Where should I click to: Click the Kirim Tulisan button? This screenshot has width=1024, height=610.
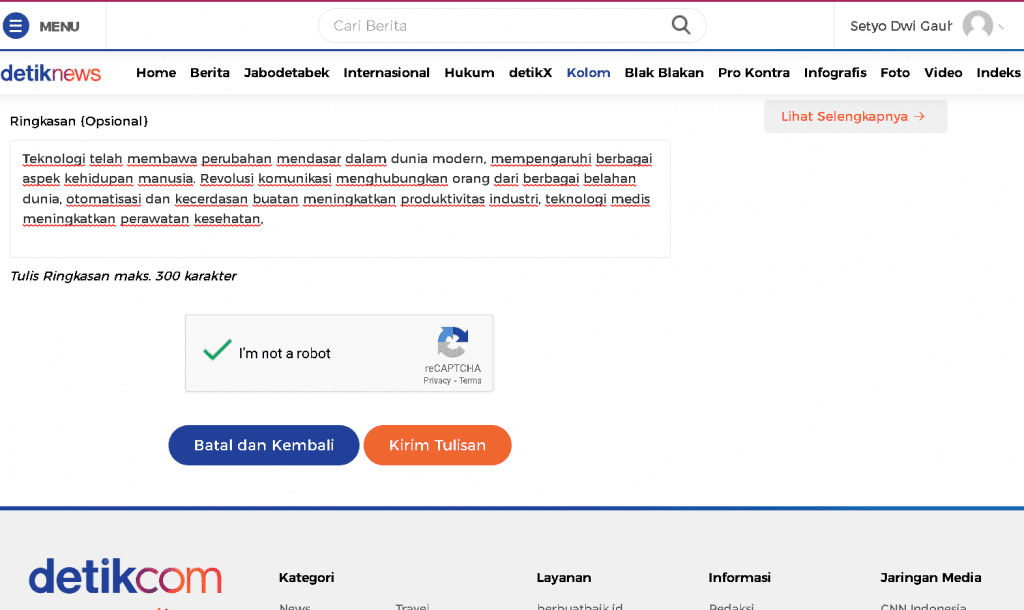[437, 445]
